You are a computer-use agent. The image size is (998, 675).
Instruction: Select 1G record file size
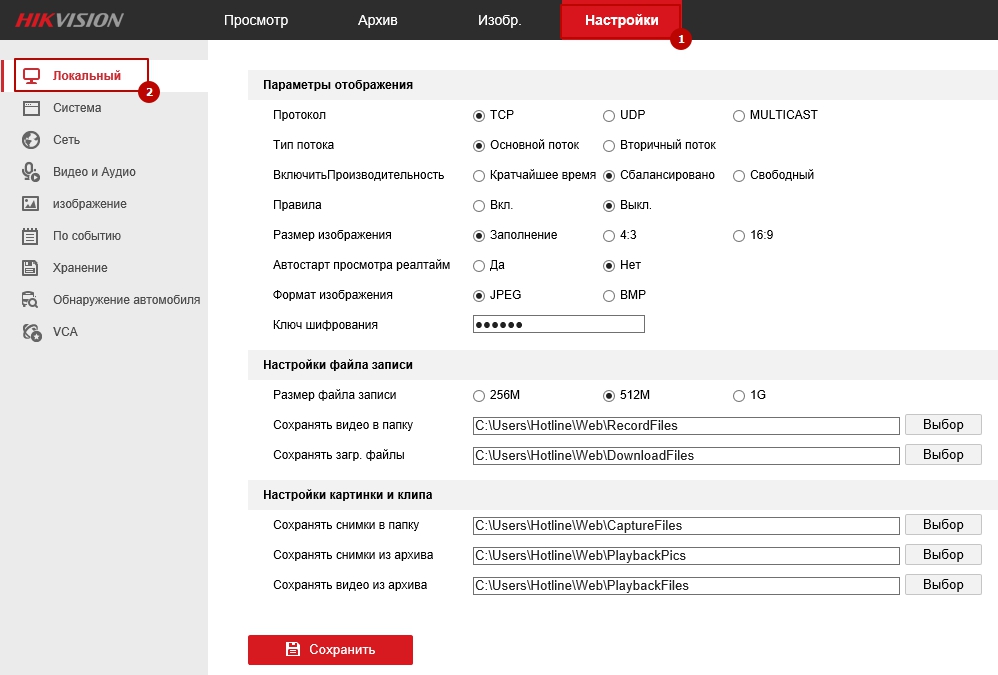pos(739,395)
